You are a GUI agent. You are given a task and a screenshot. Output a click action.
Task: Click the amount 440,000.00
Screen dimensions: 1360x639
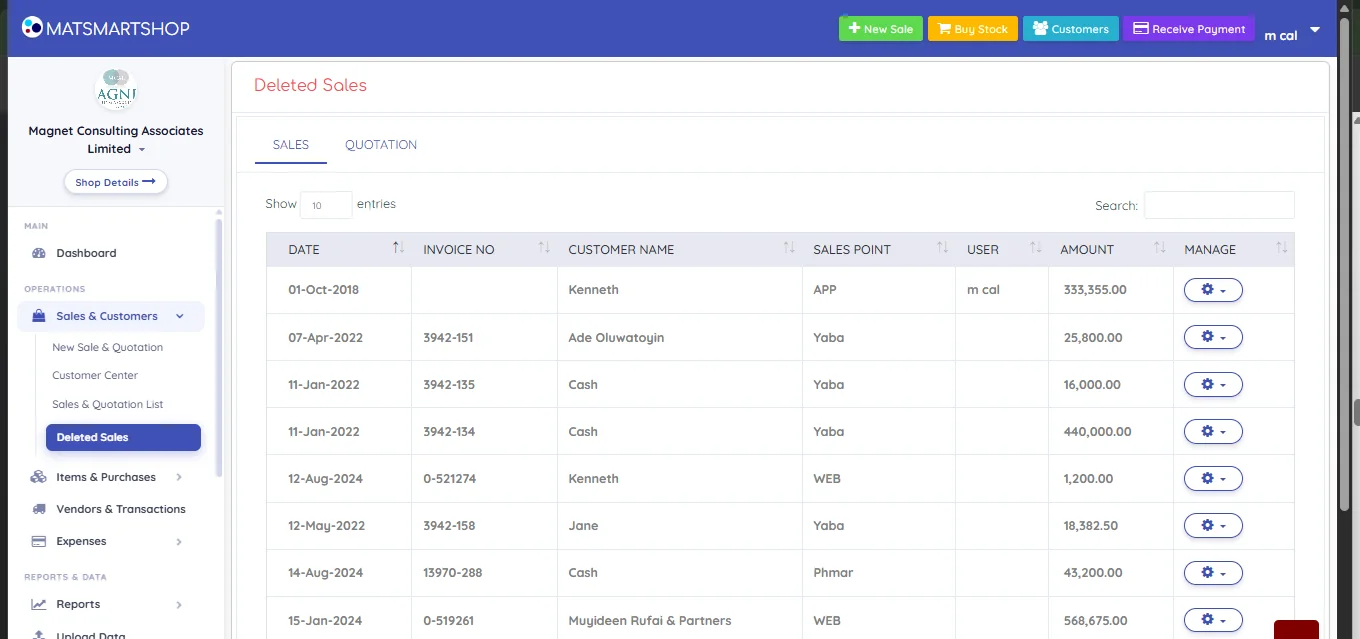pos(1098,431)
